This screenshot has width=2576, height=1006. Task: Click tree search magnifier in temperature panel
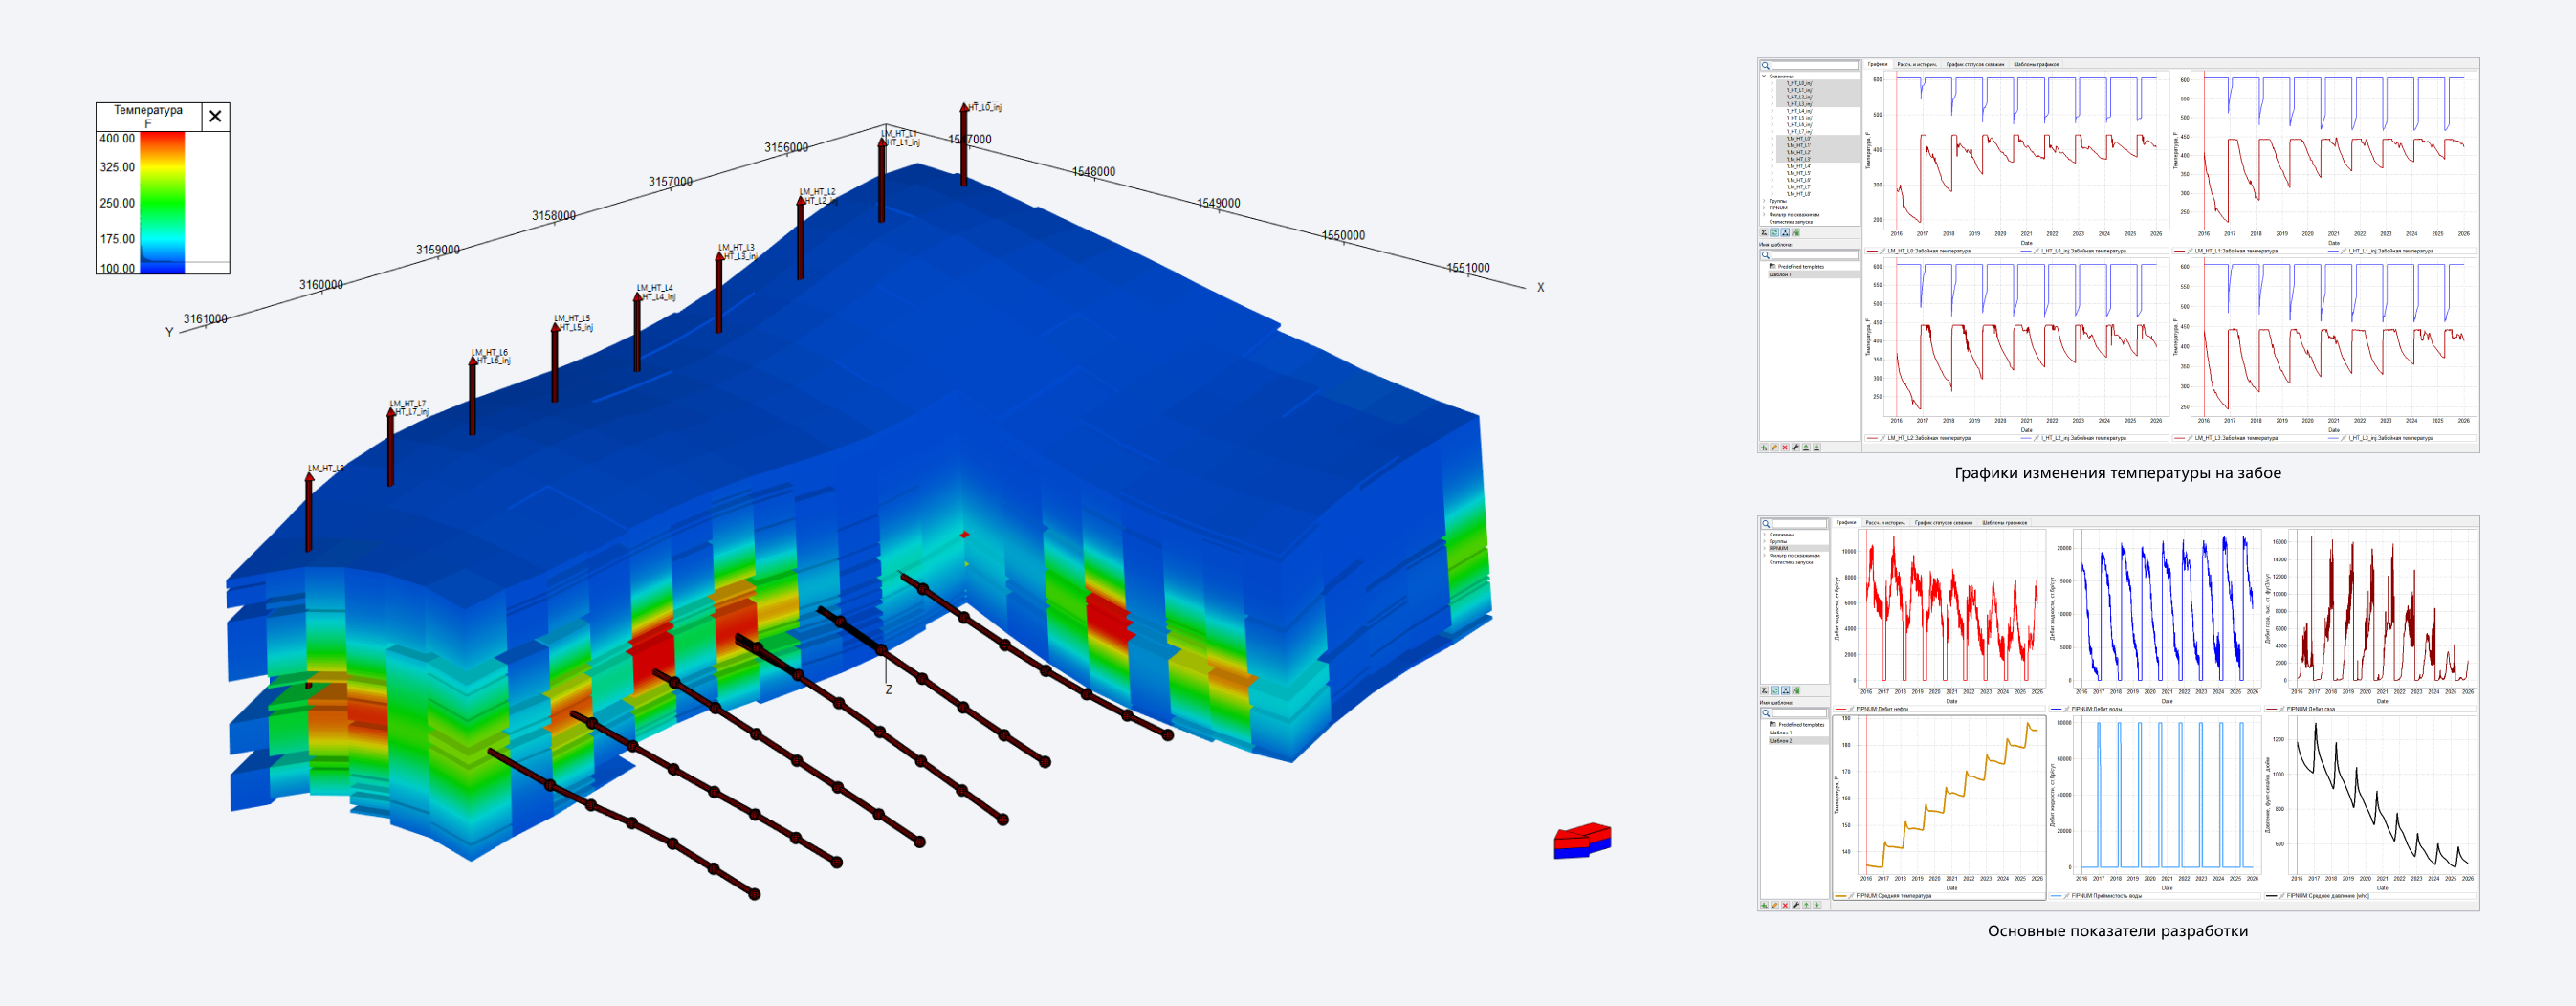point(1766,66)
